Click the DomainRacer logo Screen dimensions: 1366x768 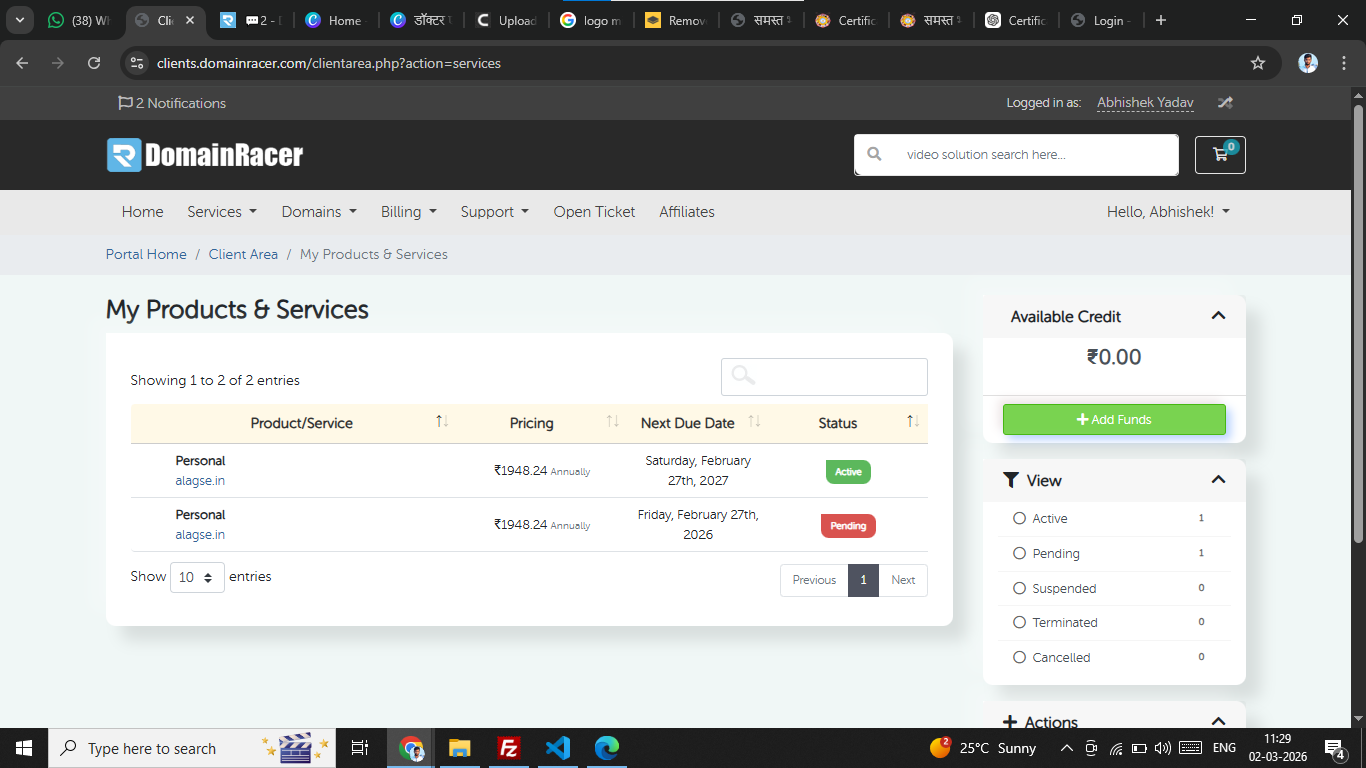tap(205, 155)
